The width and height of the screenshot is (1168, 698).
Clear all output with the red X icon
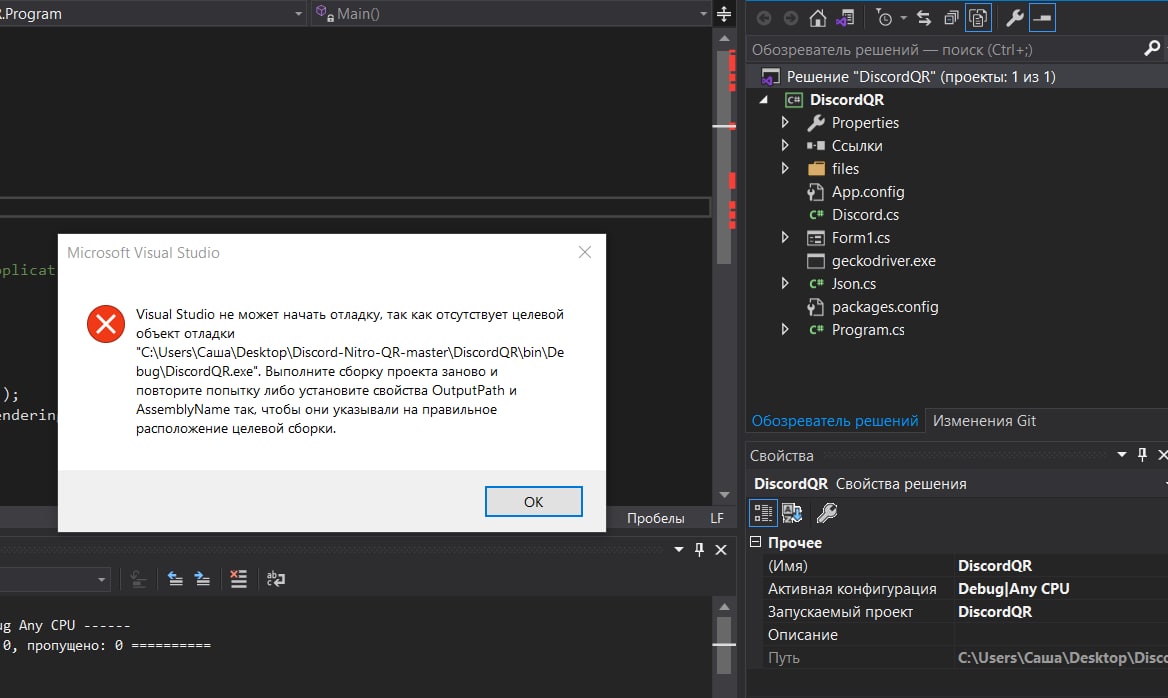click(238, 579)
